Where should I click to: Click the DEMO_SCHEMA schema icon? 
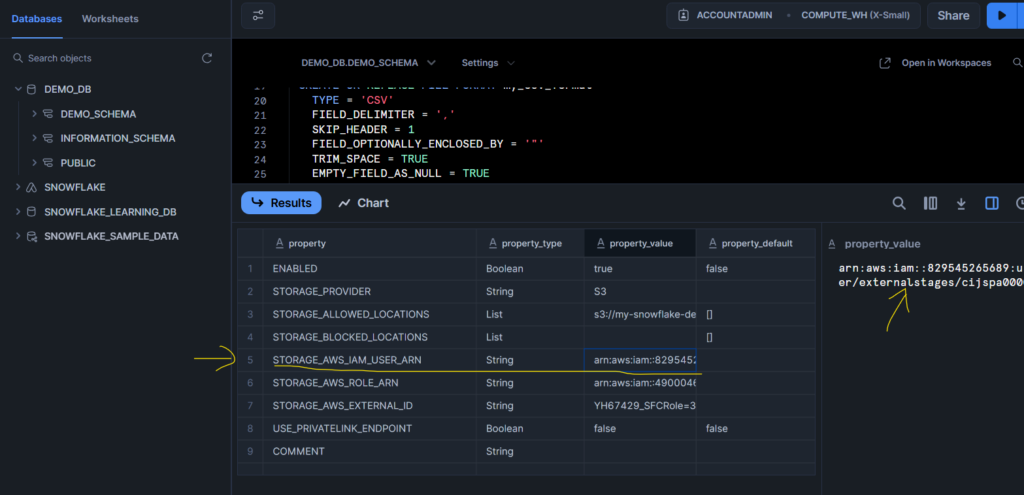47,114
